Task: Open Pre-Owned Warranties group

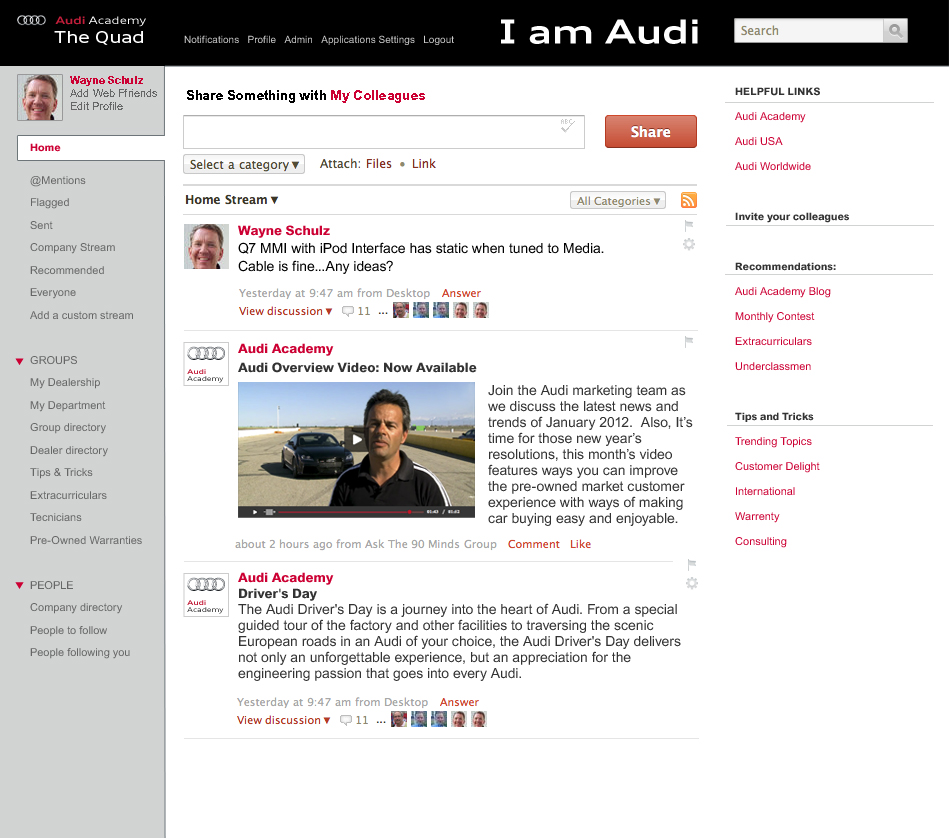Action: coord(86,540)
